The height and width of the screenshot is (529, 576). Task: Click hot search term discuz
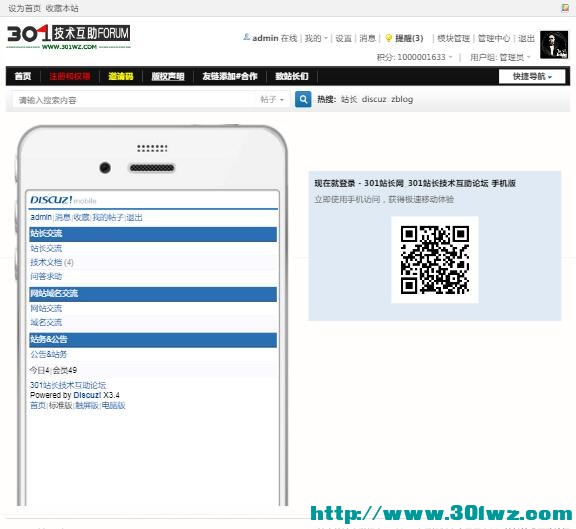coord(374,99)
